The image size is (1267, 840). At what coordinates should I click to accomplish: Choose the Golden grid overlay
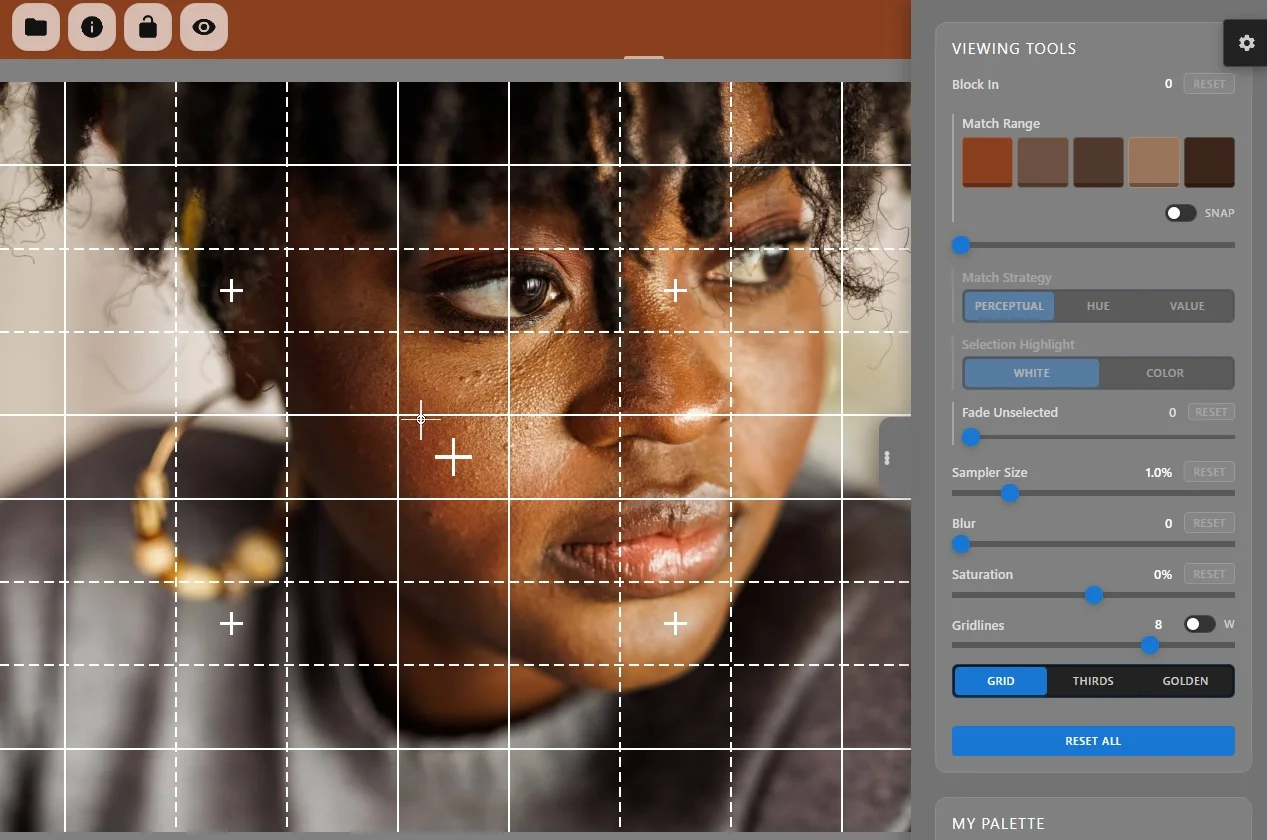coord(1185,681)
